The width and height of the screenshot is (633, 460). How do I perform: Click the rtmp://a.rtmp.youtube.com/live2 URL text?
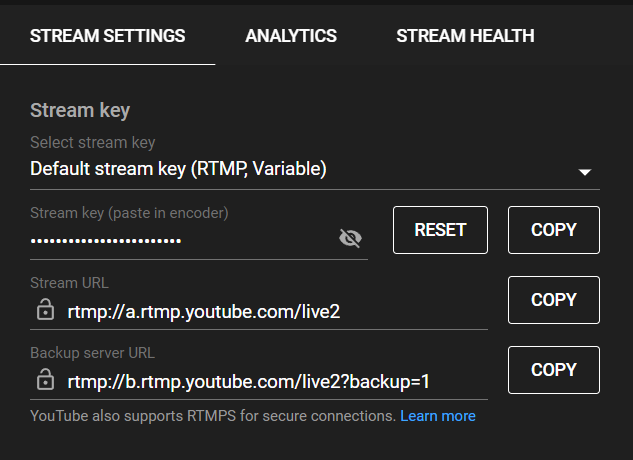click(x=203, y=311)
